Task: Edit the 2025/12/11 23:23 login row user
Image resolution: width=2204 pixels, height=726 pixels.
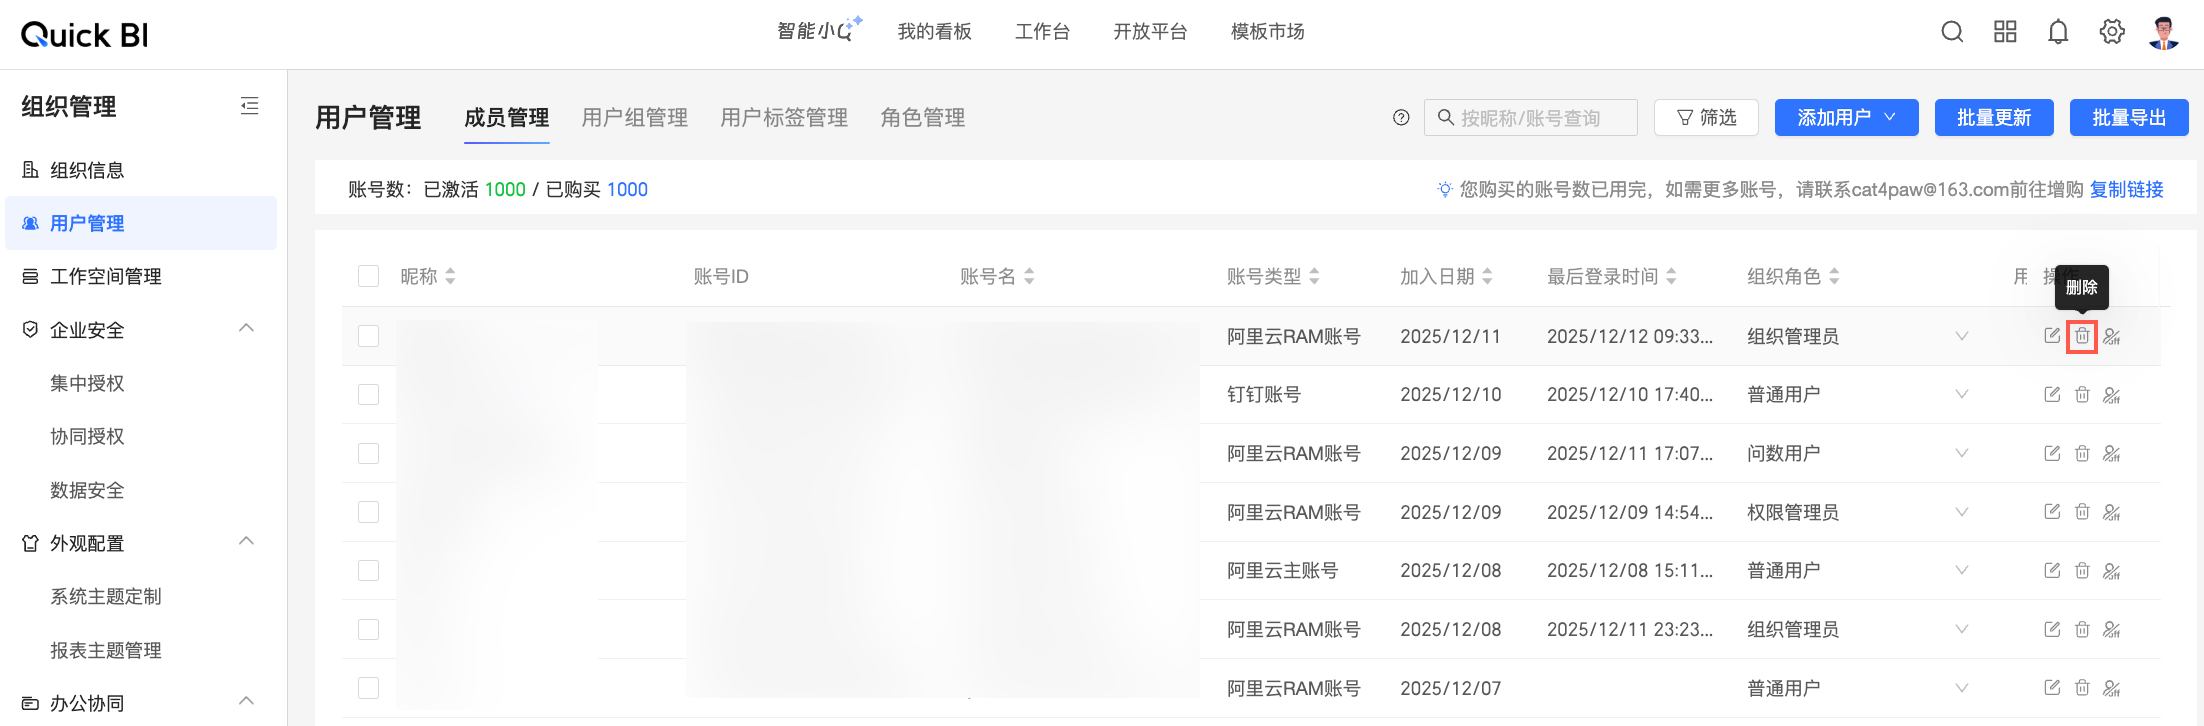Action: pyautogui.click(x=2052, y=629)
